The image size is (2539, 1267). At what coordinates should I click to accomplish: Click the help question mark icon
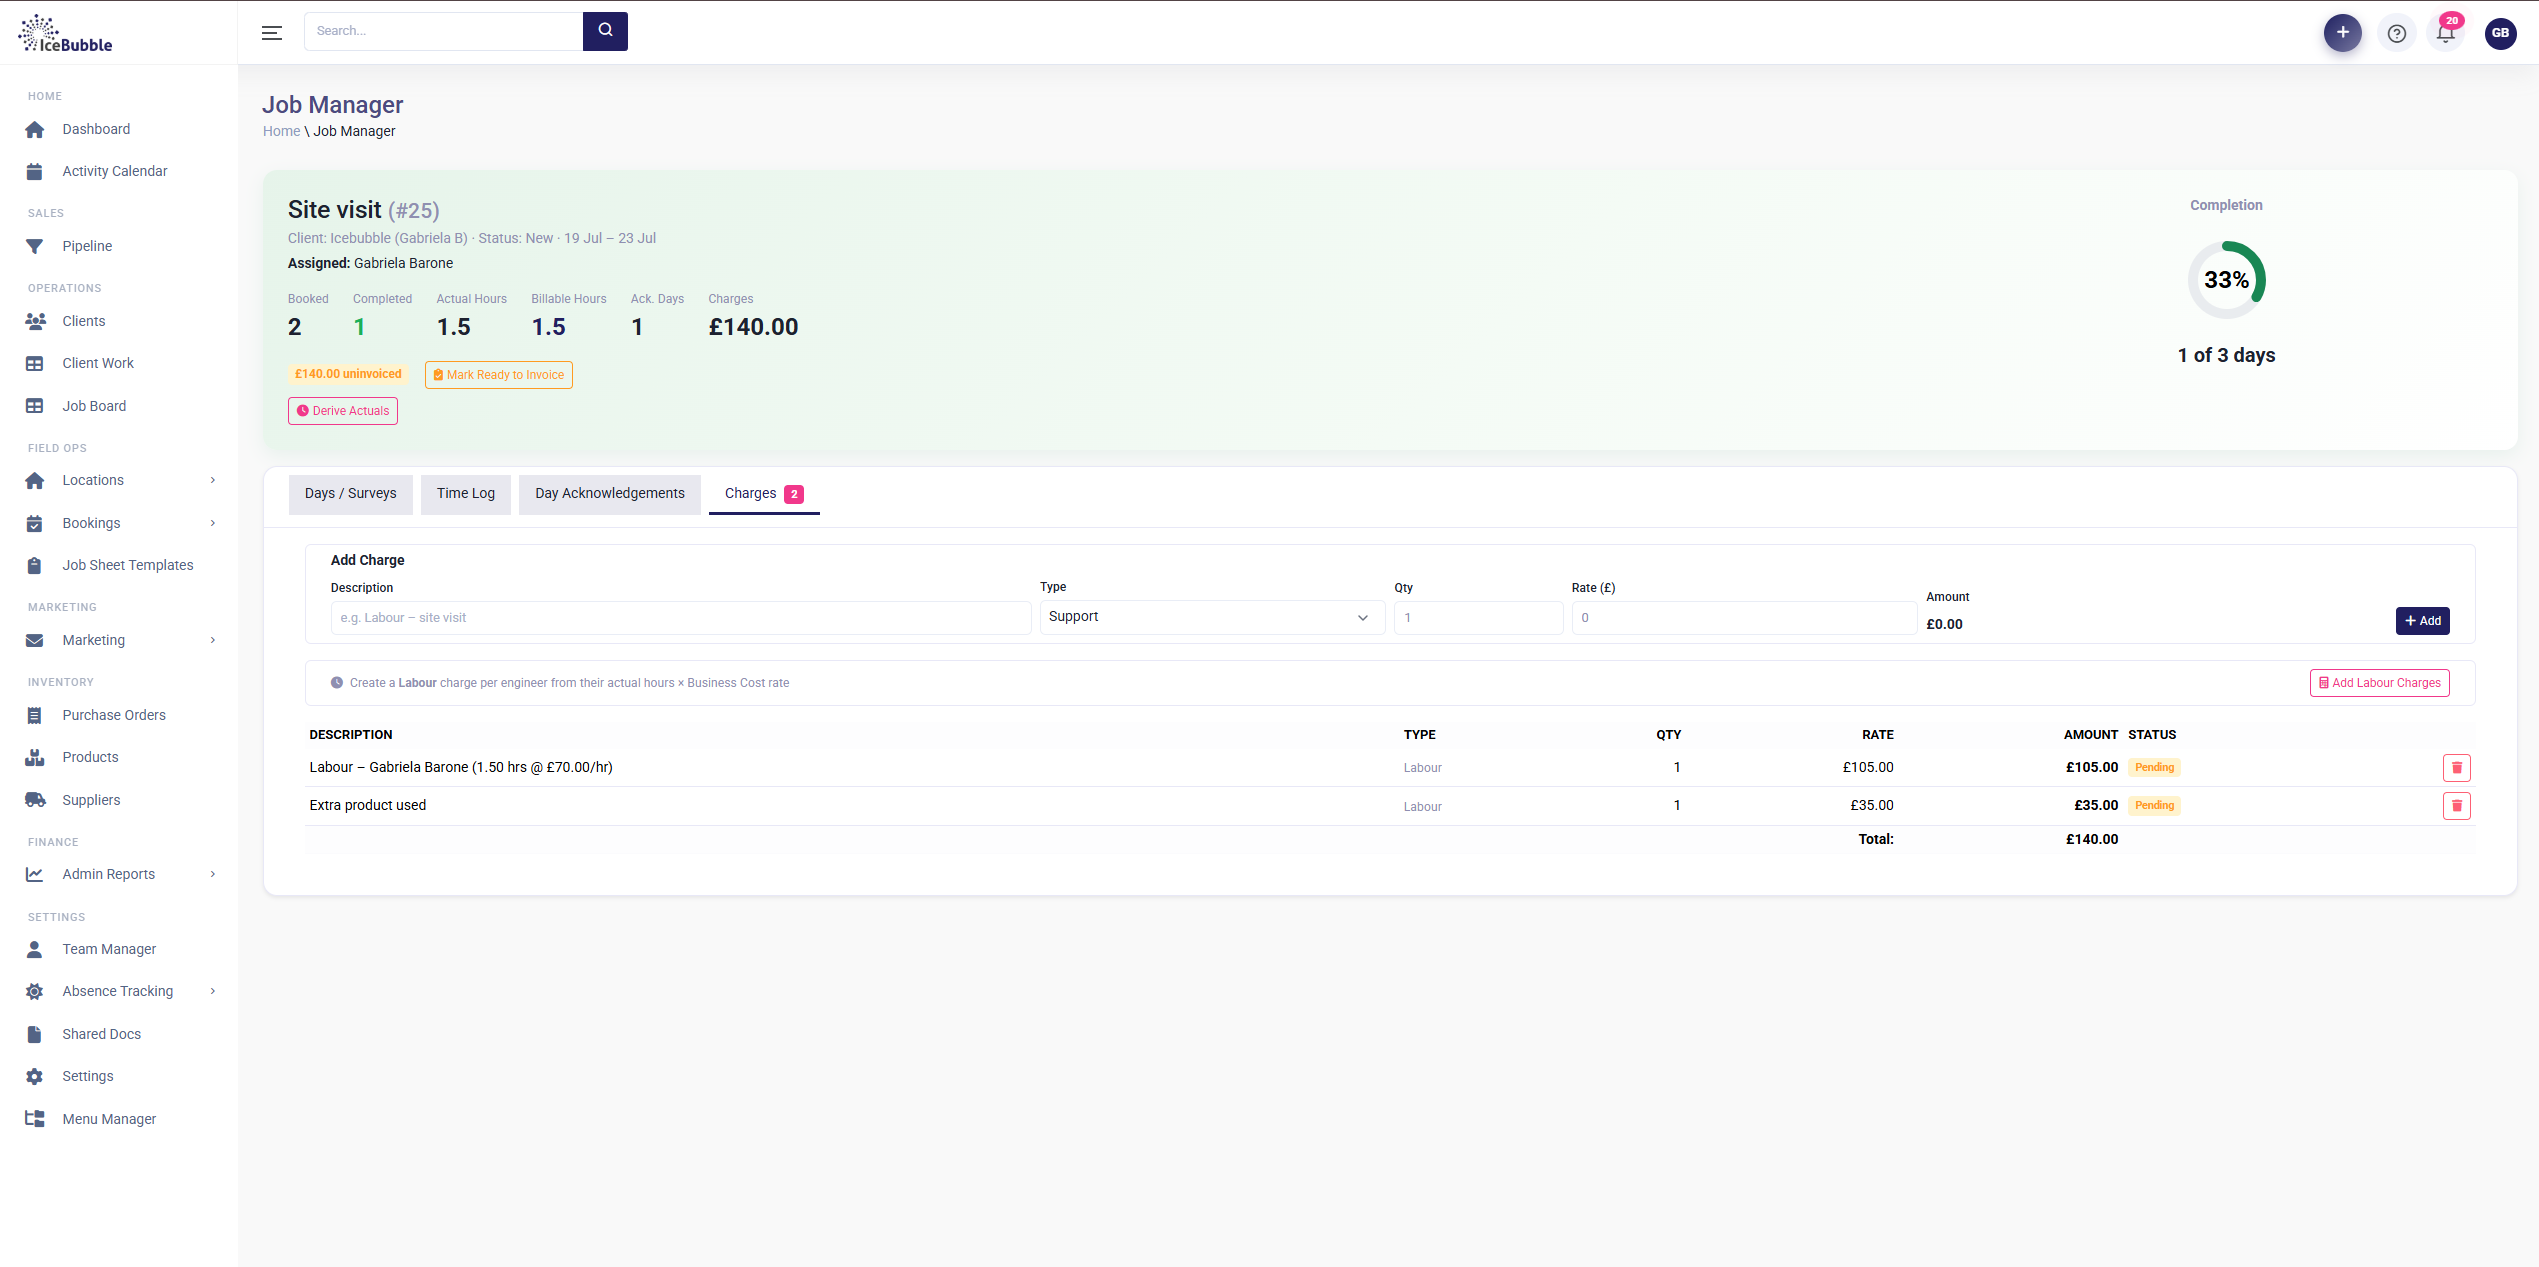tap(2397, 33)
